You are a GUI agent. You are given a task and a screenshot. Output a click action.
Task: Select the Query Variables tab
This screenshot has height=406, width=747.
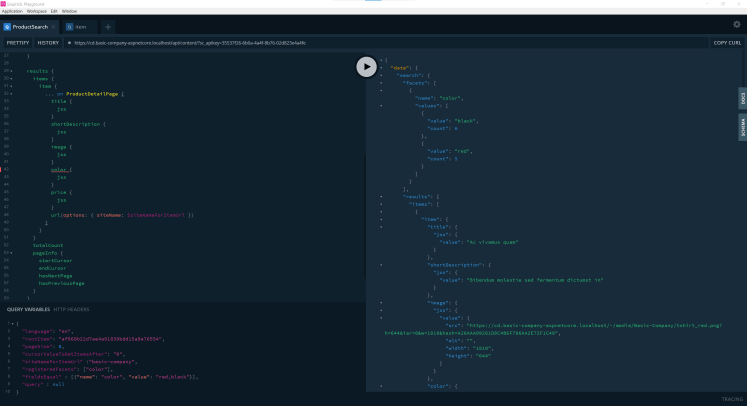[28, 309]
